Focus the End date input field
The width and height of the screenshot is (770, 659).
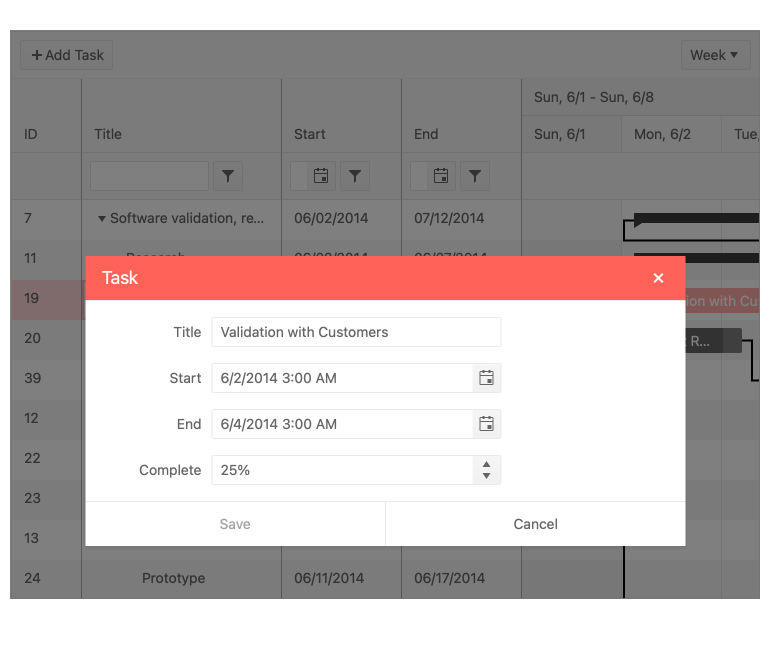[x=340, y=424]
